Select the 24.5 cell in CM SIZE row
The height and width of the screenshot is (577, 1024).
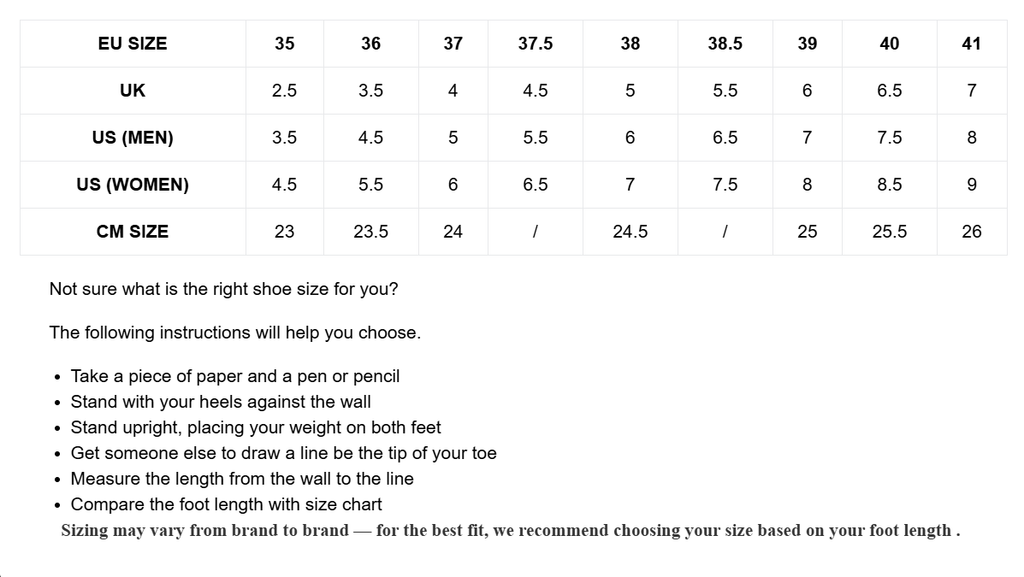click(630, 231)
